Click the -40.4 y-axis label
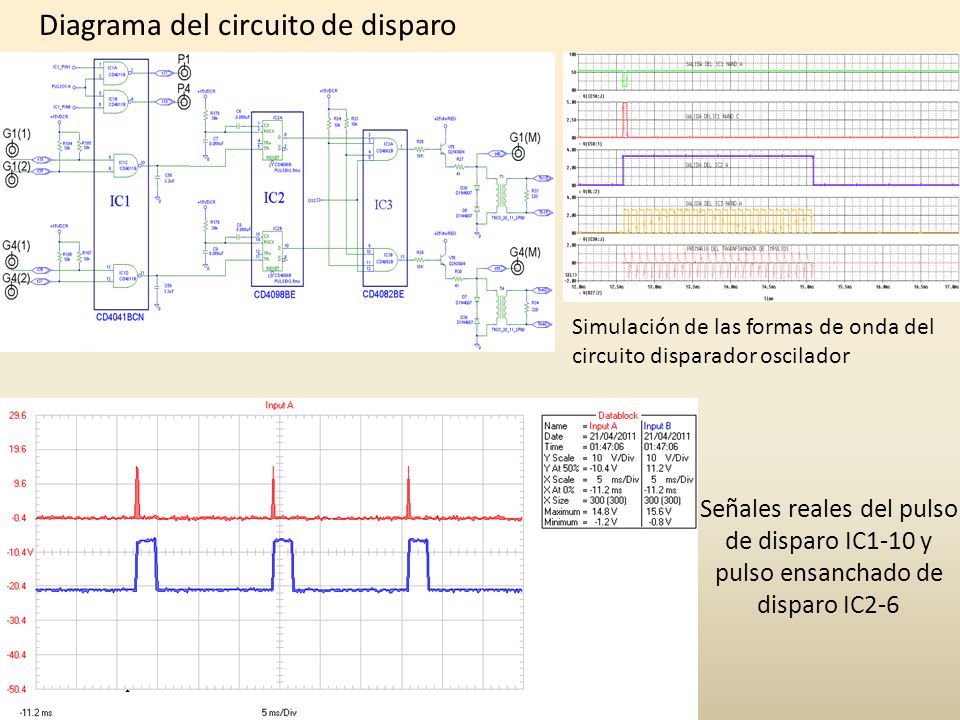960x720 pixels. (17, 655)
